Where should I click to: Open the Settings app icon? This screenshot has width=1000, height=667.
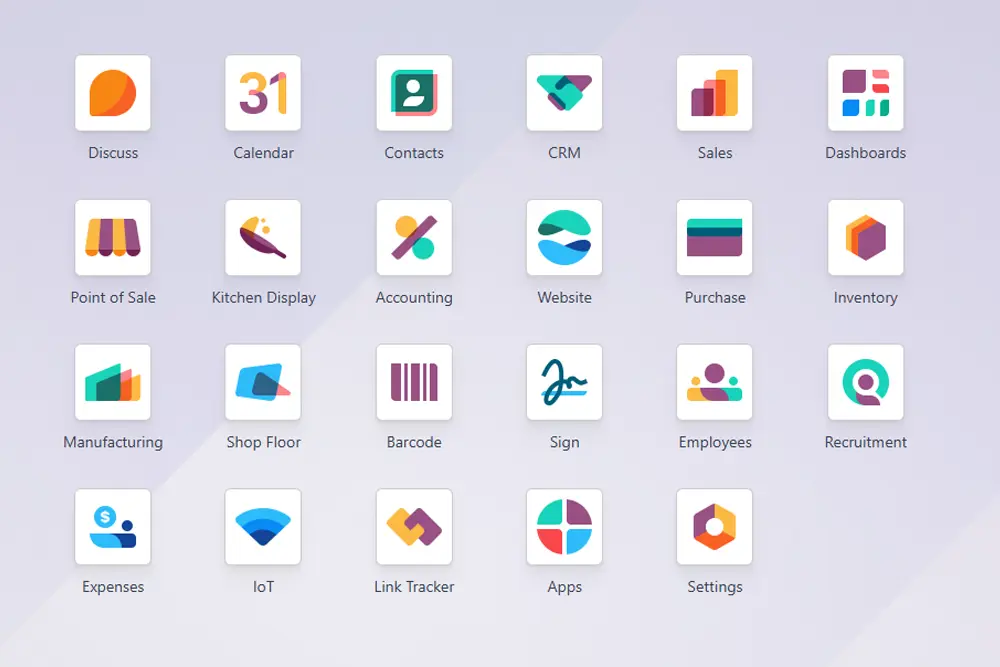click(x=714, y=527)
